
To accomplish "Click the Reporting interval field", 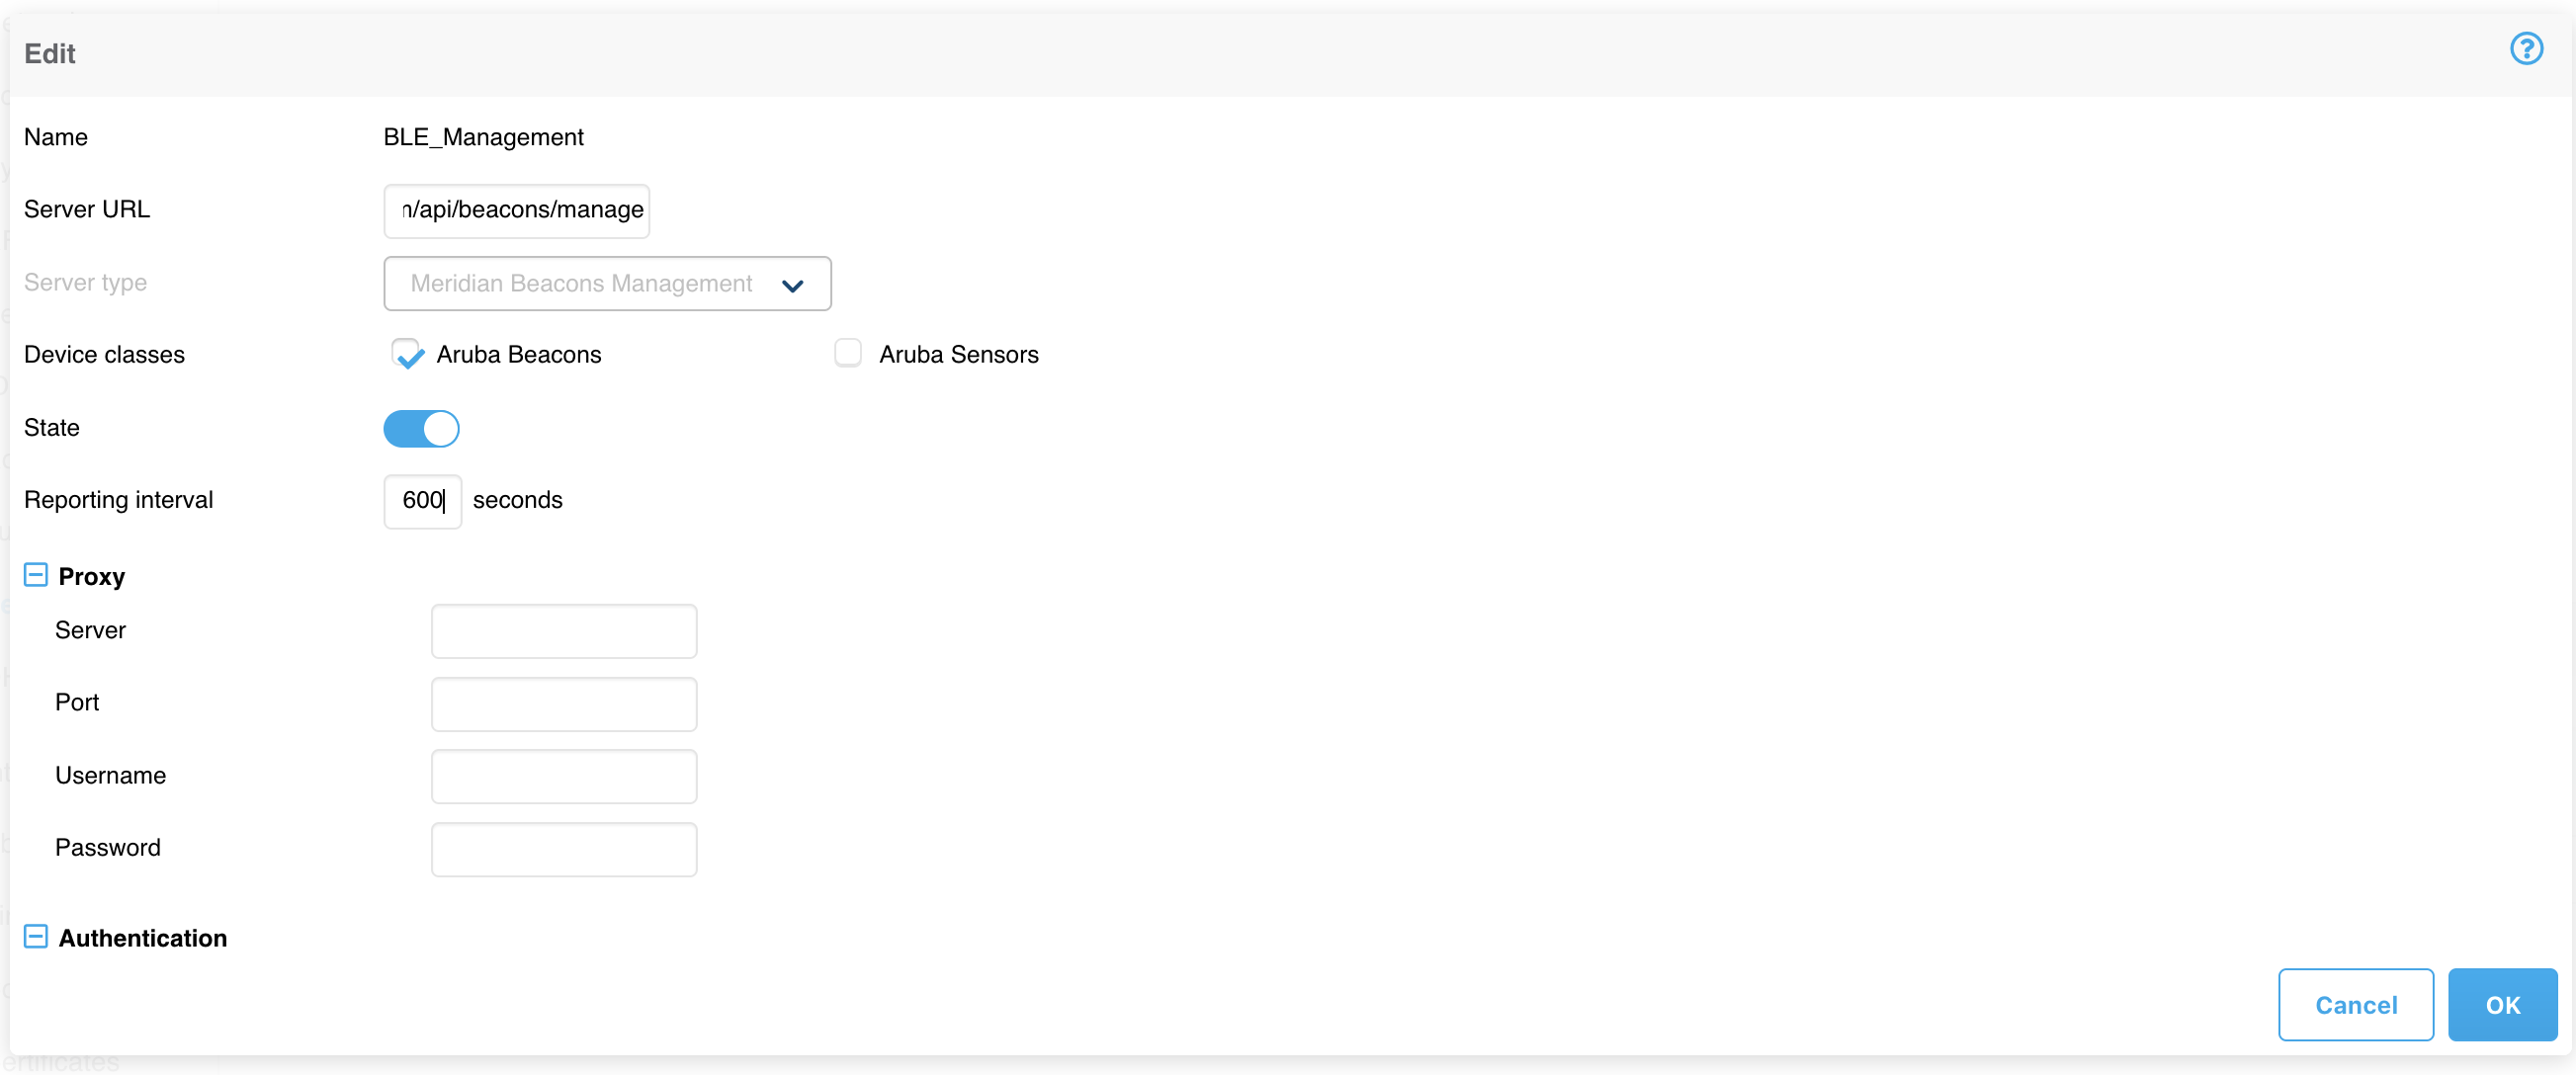I will click(x=422, y=500).
